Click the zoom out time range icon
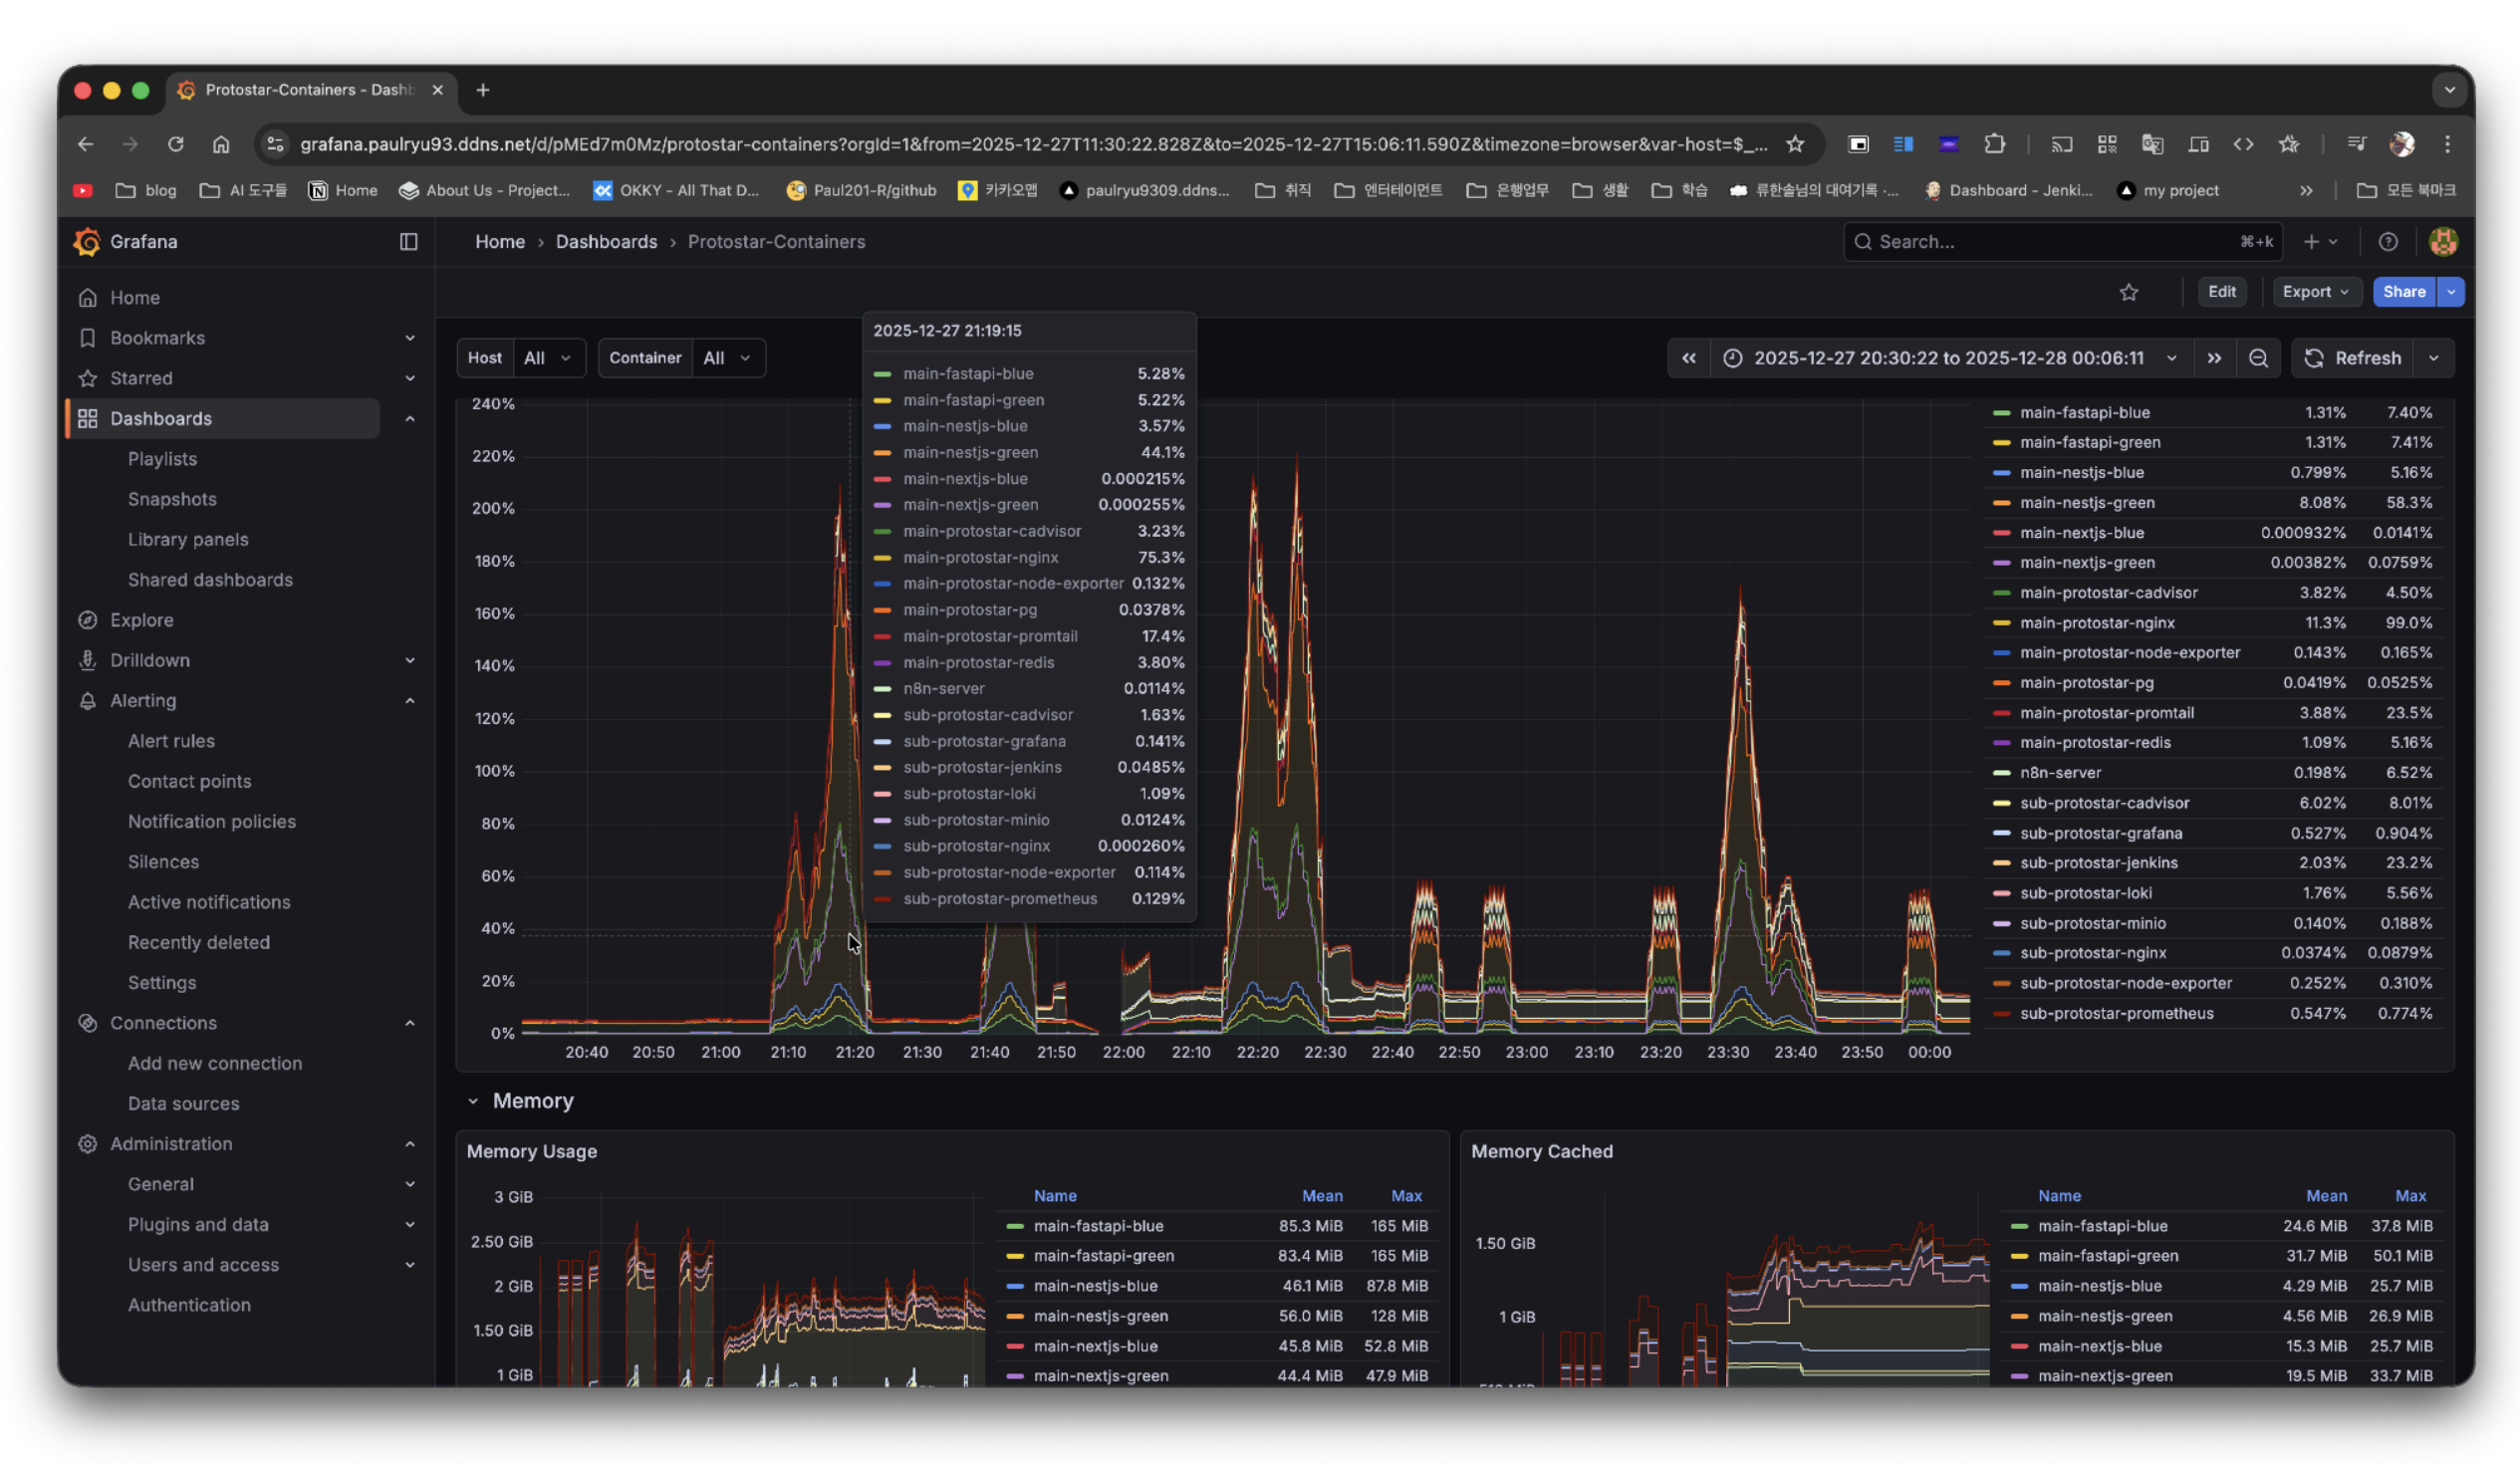Image resolution: width=2520 pixels, height=1464 pixels. 2257,358
